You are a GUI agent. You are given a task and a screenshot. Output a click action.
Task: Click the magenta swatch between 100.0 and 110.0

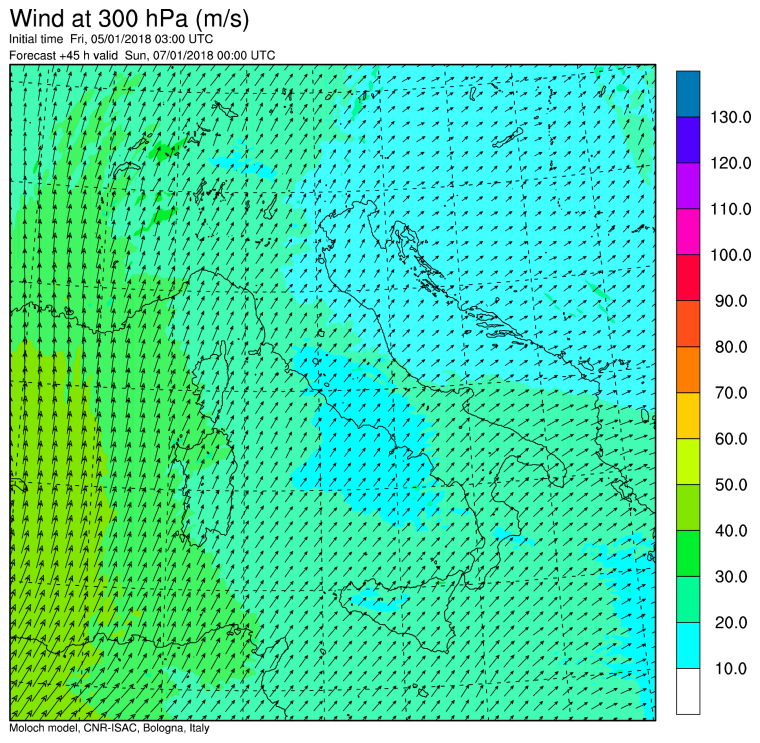[x=688, y=232]
